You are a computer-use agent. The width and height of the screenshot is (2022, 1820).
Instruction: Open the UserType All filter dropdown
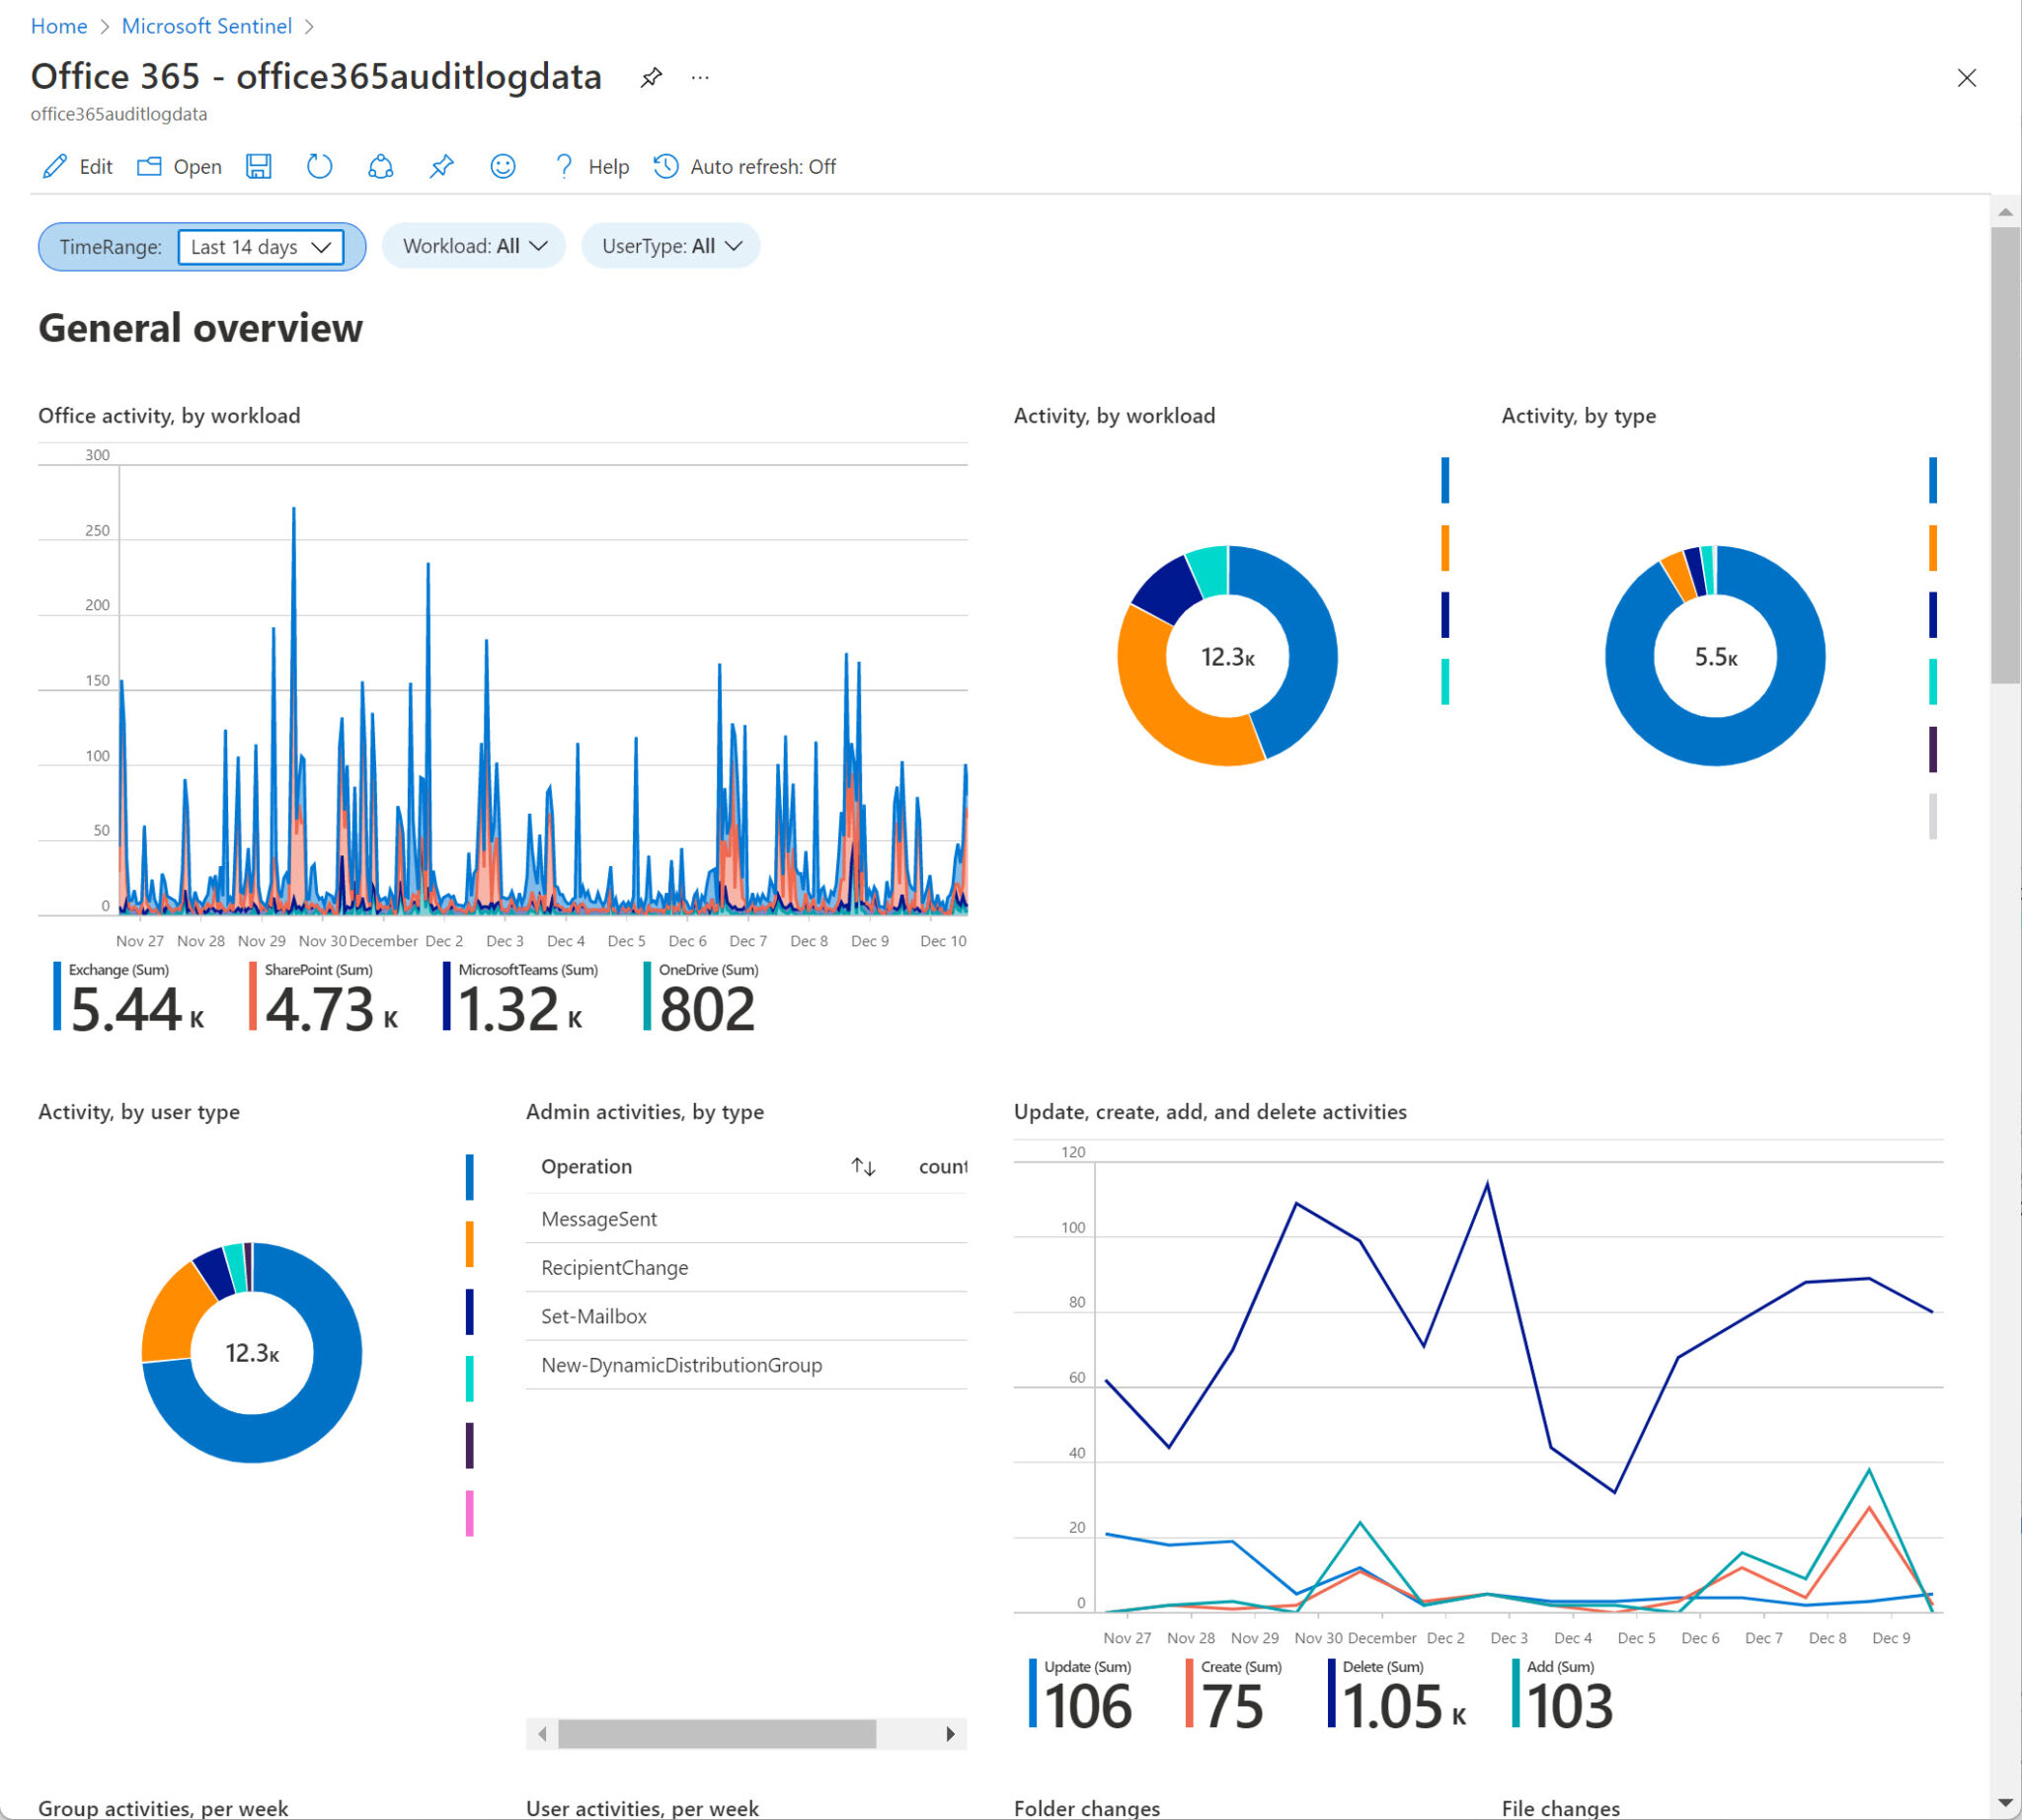pos(670,245)
